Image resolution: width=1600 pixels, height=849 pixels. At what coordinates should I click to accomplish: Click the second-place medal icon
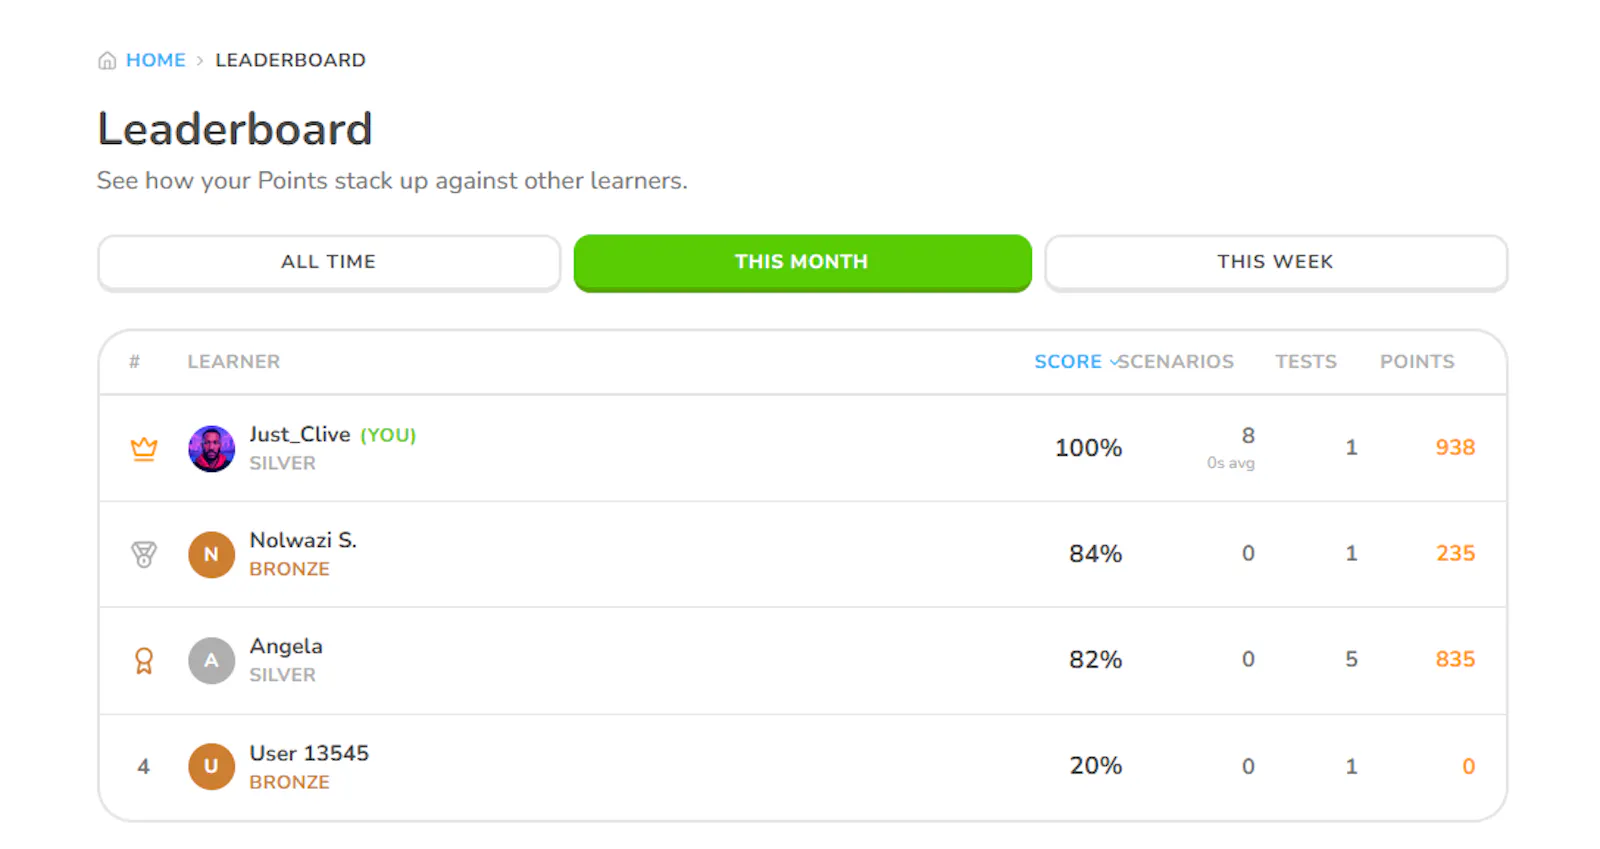click(144, 554)
